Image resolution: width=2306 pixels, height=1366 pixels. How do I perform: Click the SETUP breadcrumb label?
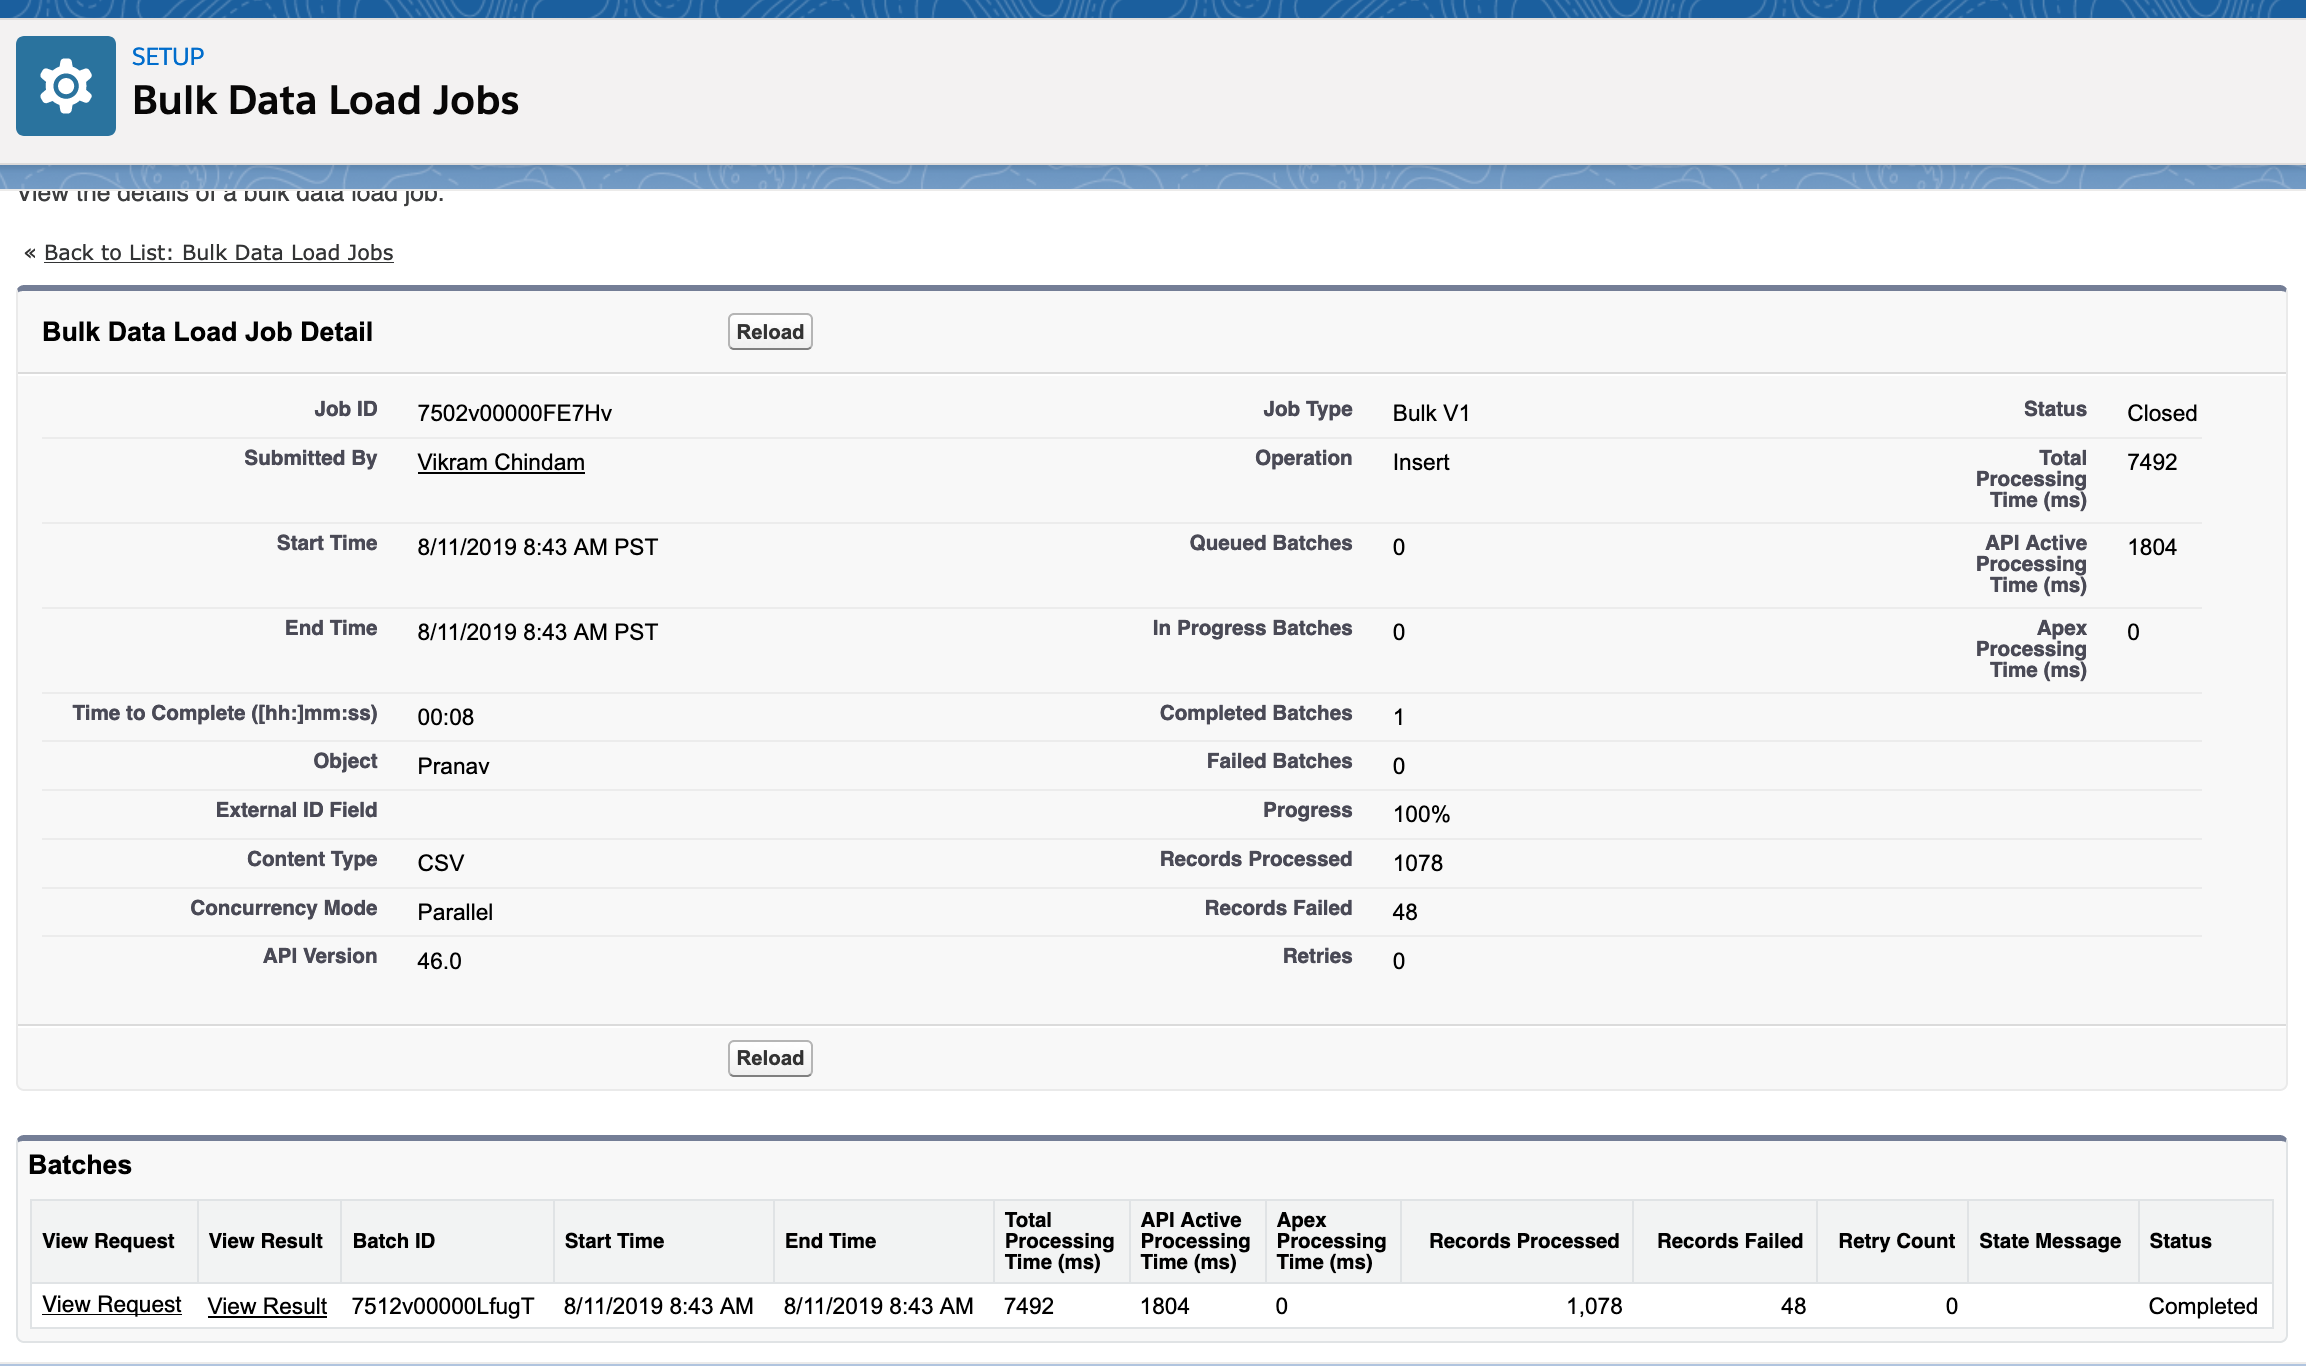coord(168,57)
